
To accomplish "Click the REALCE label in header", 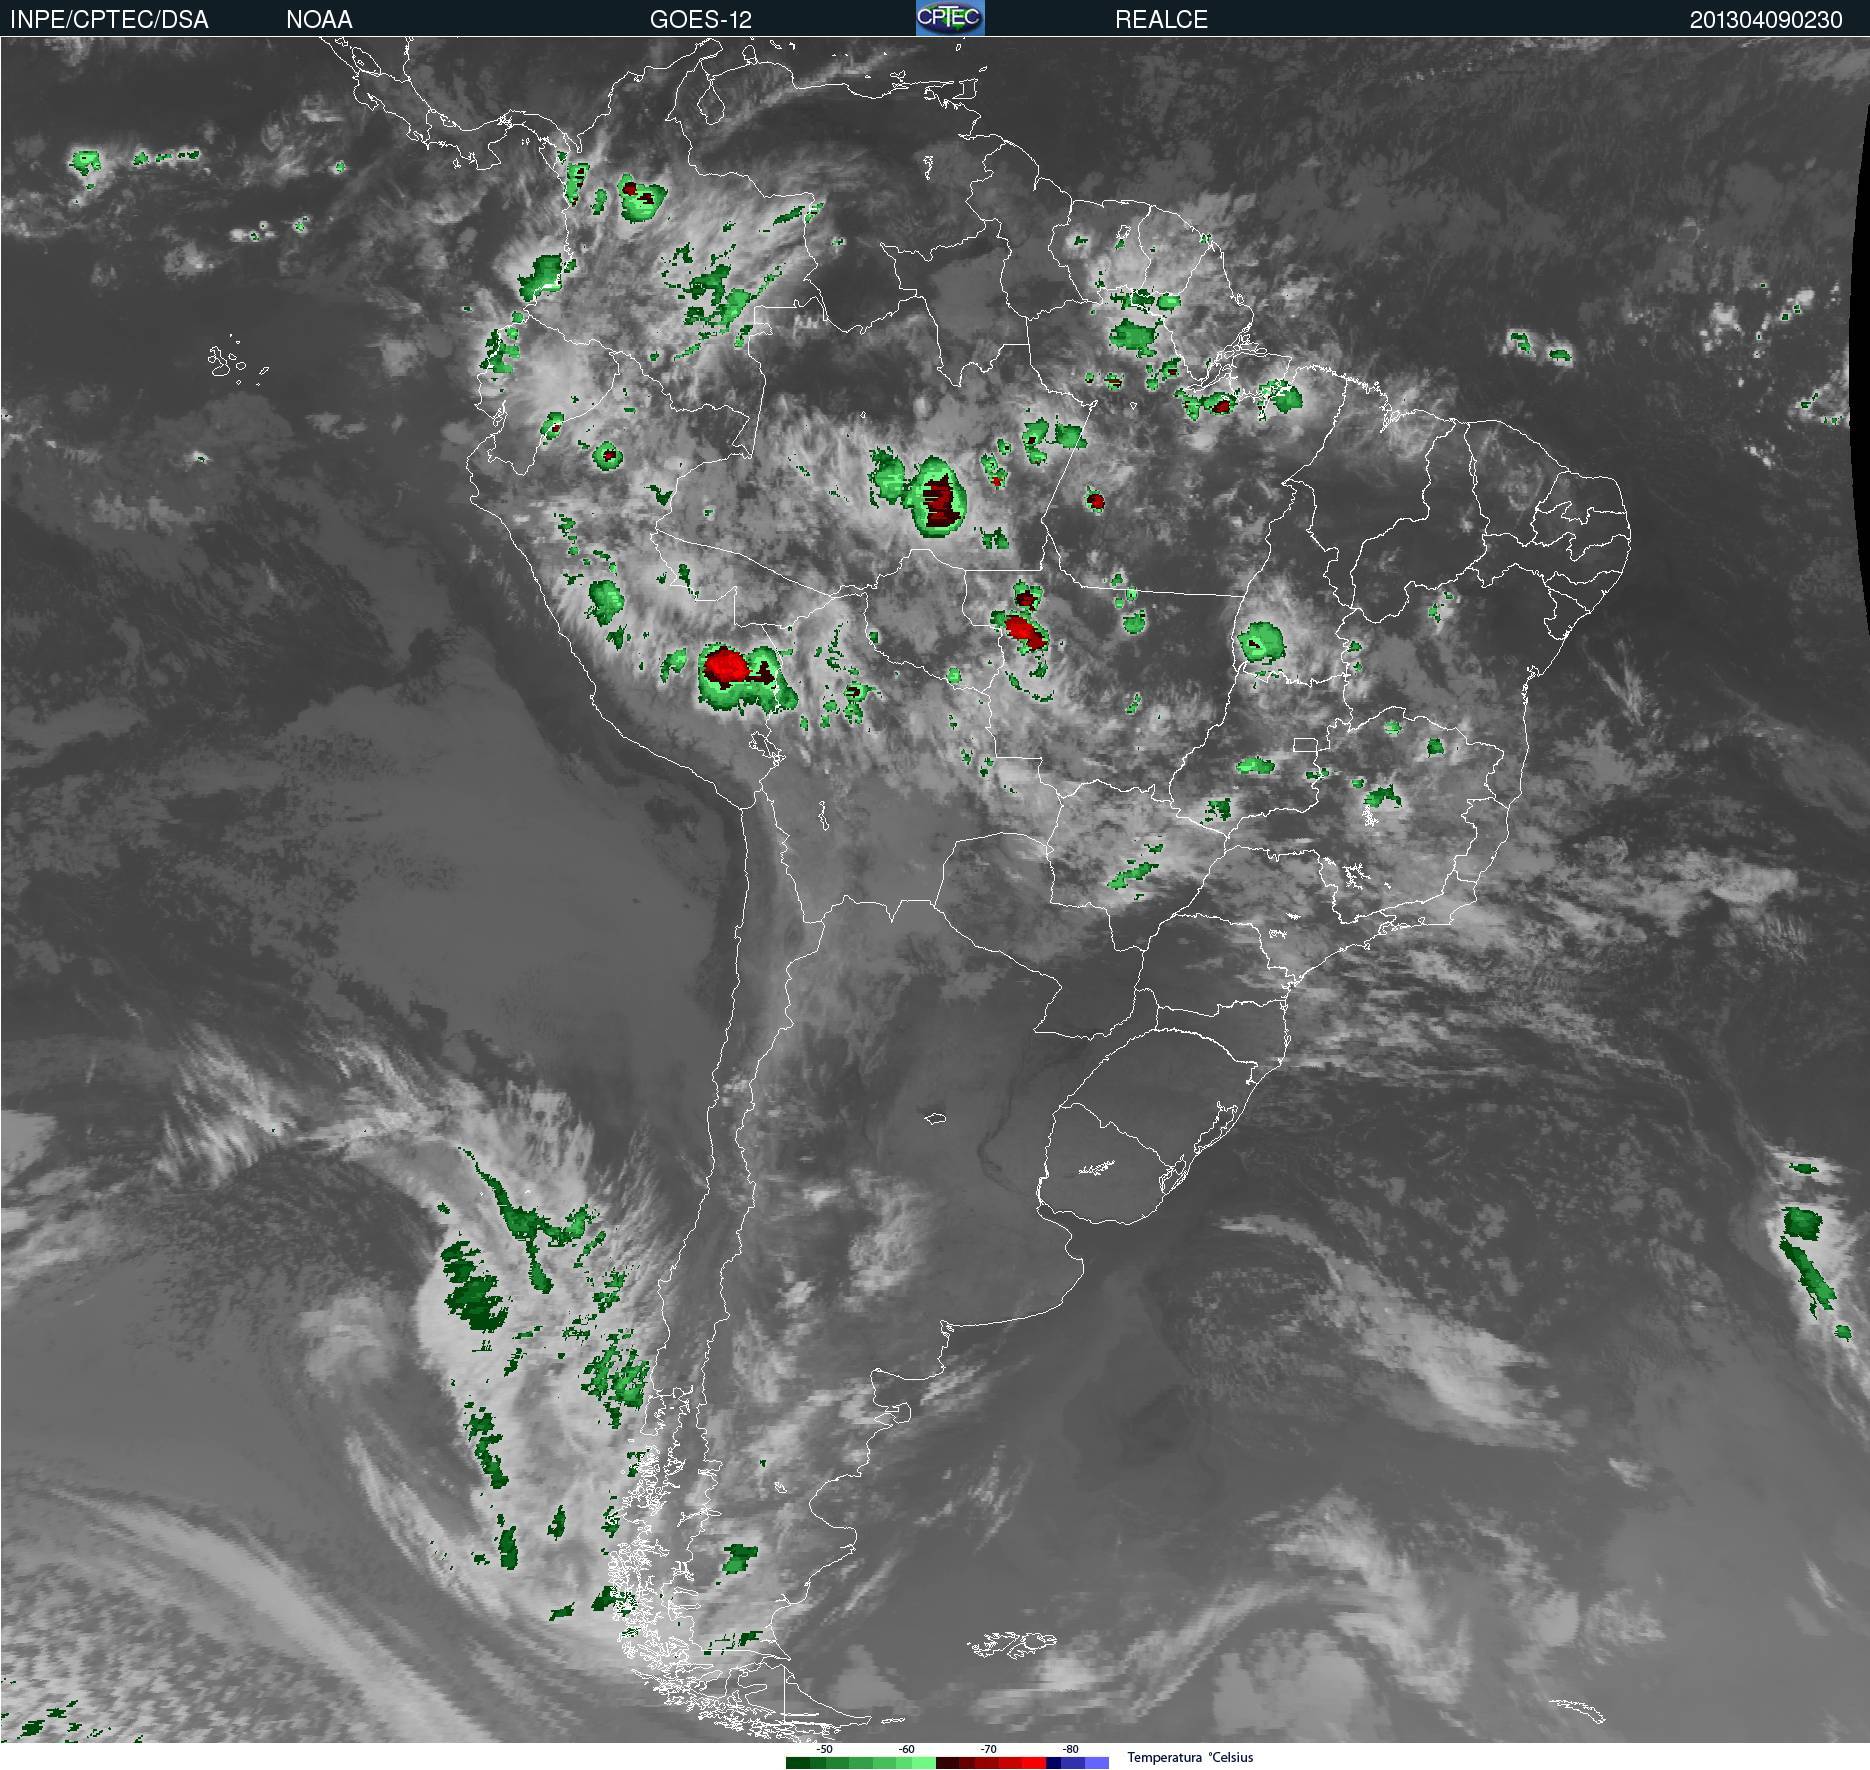I will 1161,20.
